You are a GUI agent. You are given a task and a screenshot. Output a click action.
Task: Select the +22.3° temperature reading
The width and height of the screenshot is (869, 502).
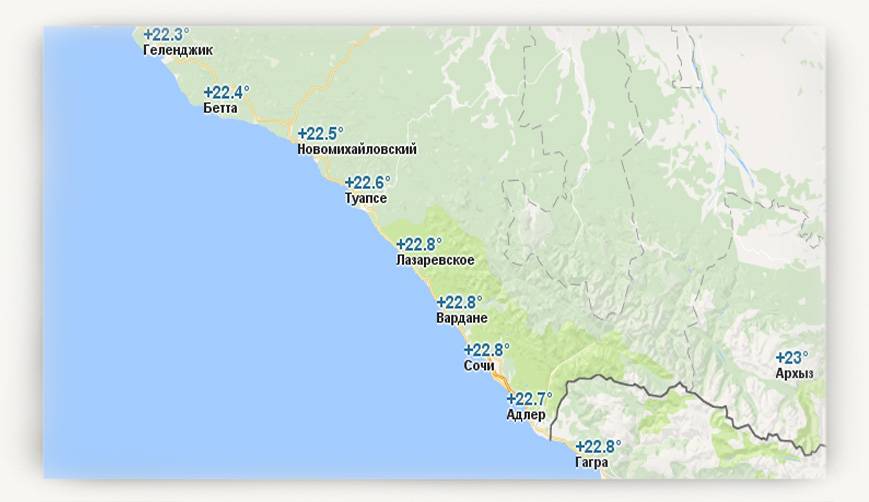pos(166,34)
